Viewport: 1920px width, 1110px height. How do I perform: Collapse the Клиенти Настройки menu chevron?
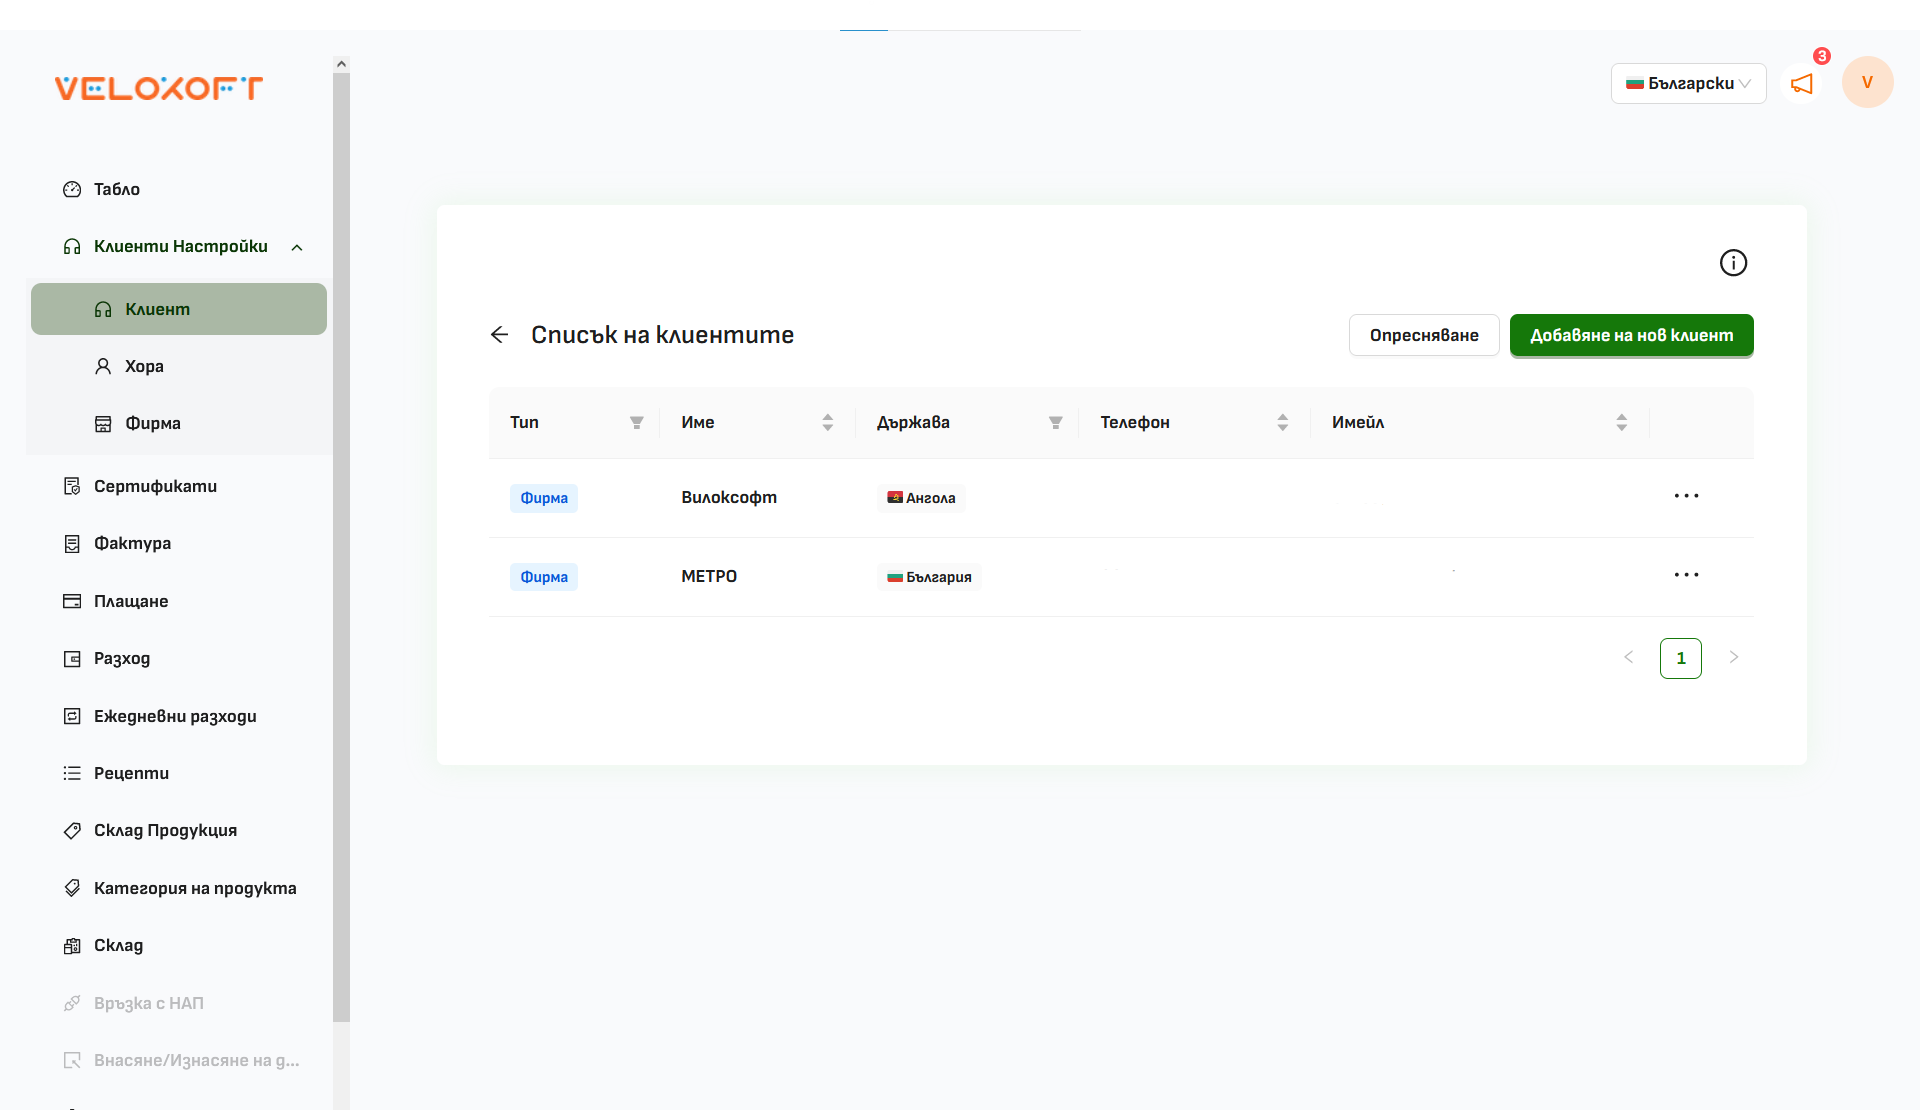[297, 246]
